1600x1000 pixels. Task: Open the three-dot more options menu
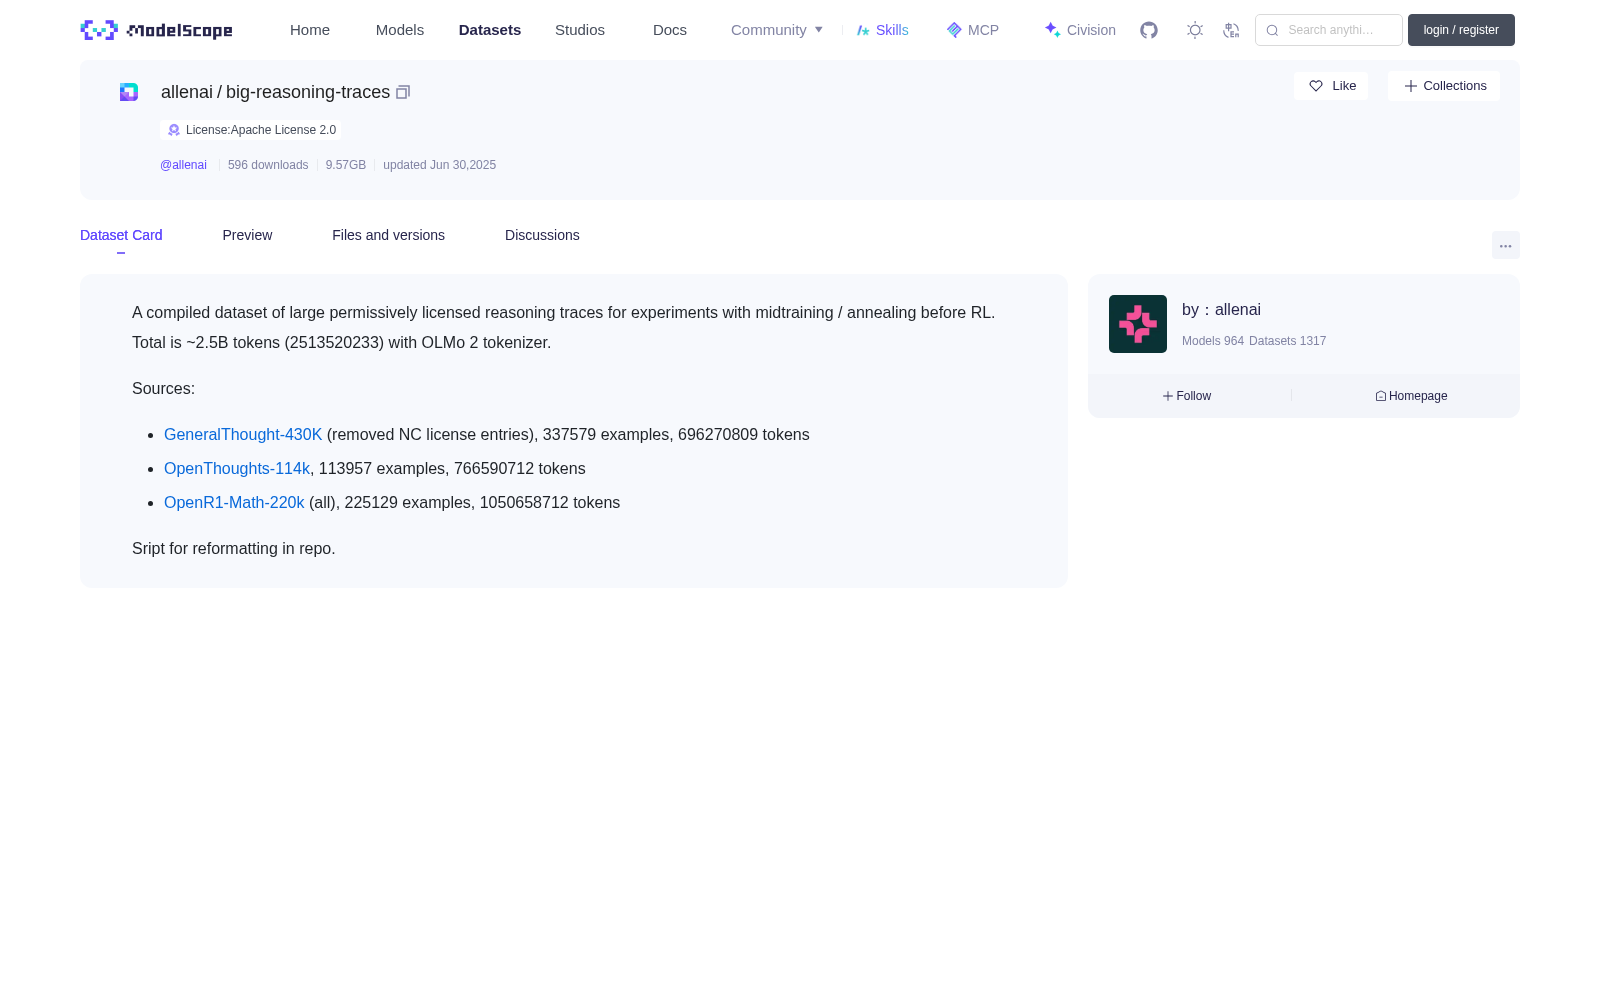tap(1505, 246)
